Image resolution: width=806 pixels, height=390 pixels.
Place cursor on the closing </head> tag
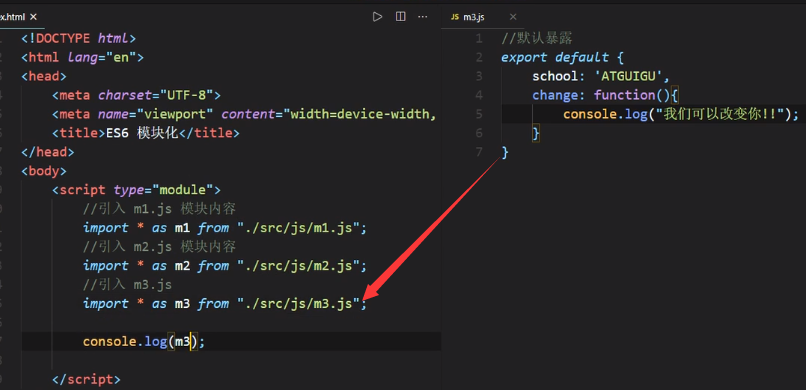(48, 152)
